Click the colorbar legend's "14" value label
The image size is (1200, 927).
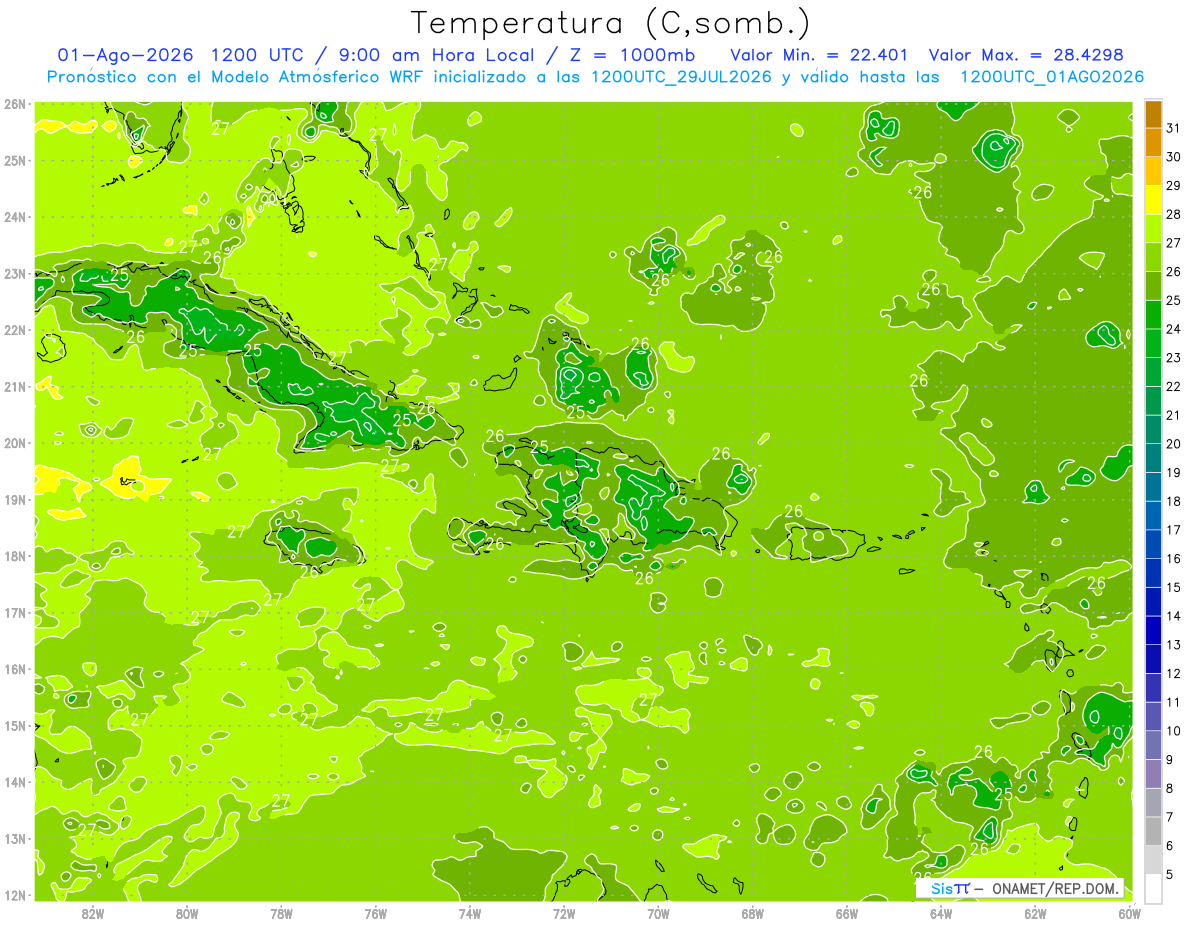(x=1173, y=615)
